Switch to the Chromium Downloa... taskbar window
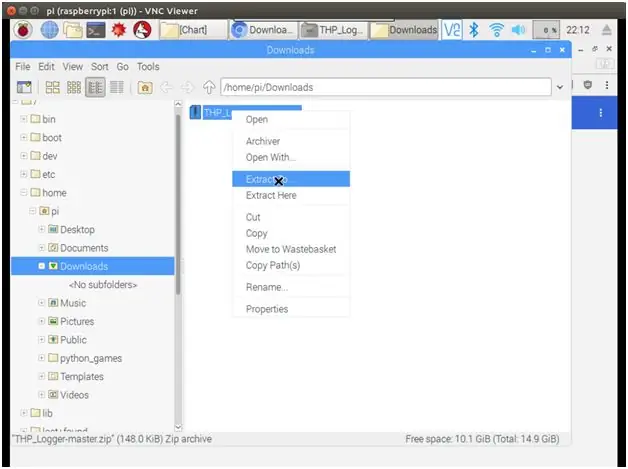Image resolution: width=628 pixels, height=469 pixels. coord(264,30)
